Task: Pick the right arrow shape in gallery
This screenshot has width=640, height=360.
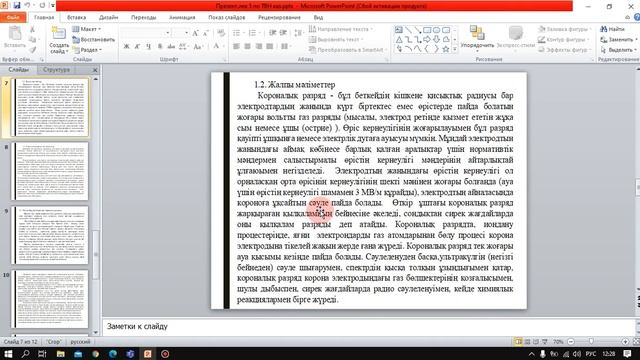Action: [x=427, y=40]
